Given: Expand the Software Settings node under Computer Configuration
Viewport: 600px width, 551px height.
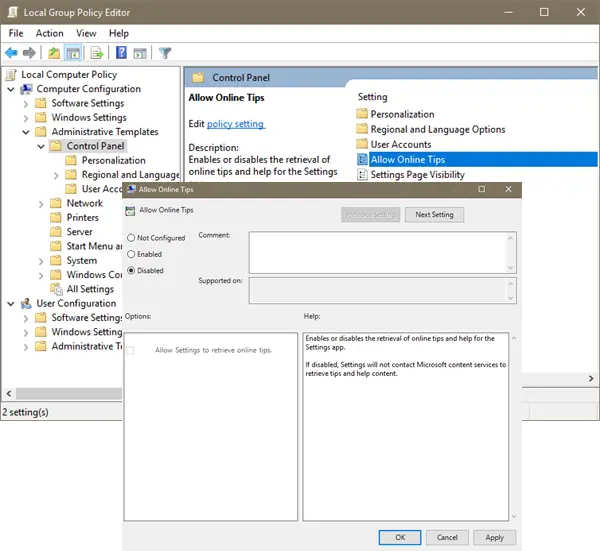Looking at the screenshot, I should (26, 103).
